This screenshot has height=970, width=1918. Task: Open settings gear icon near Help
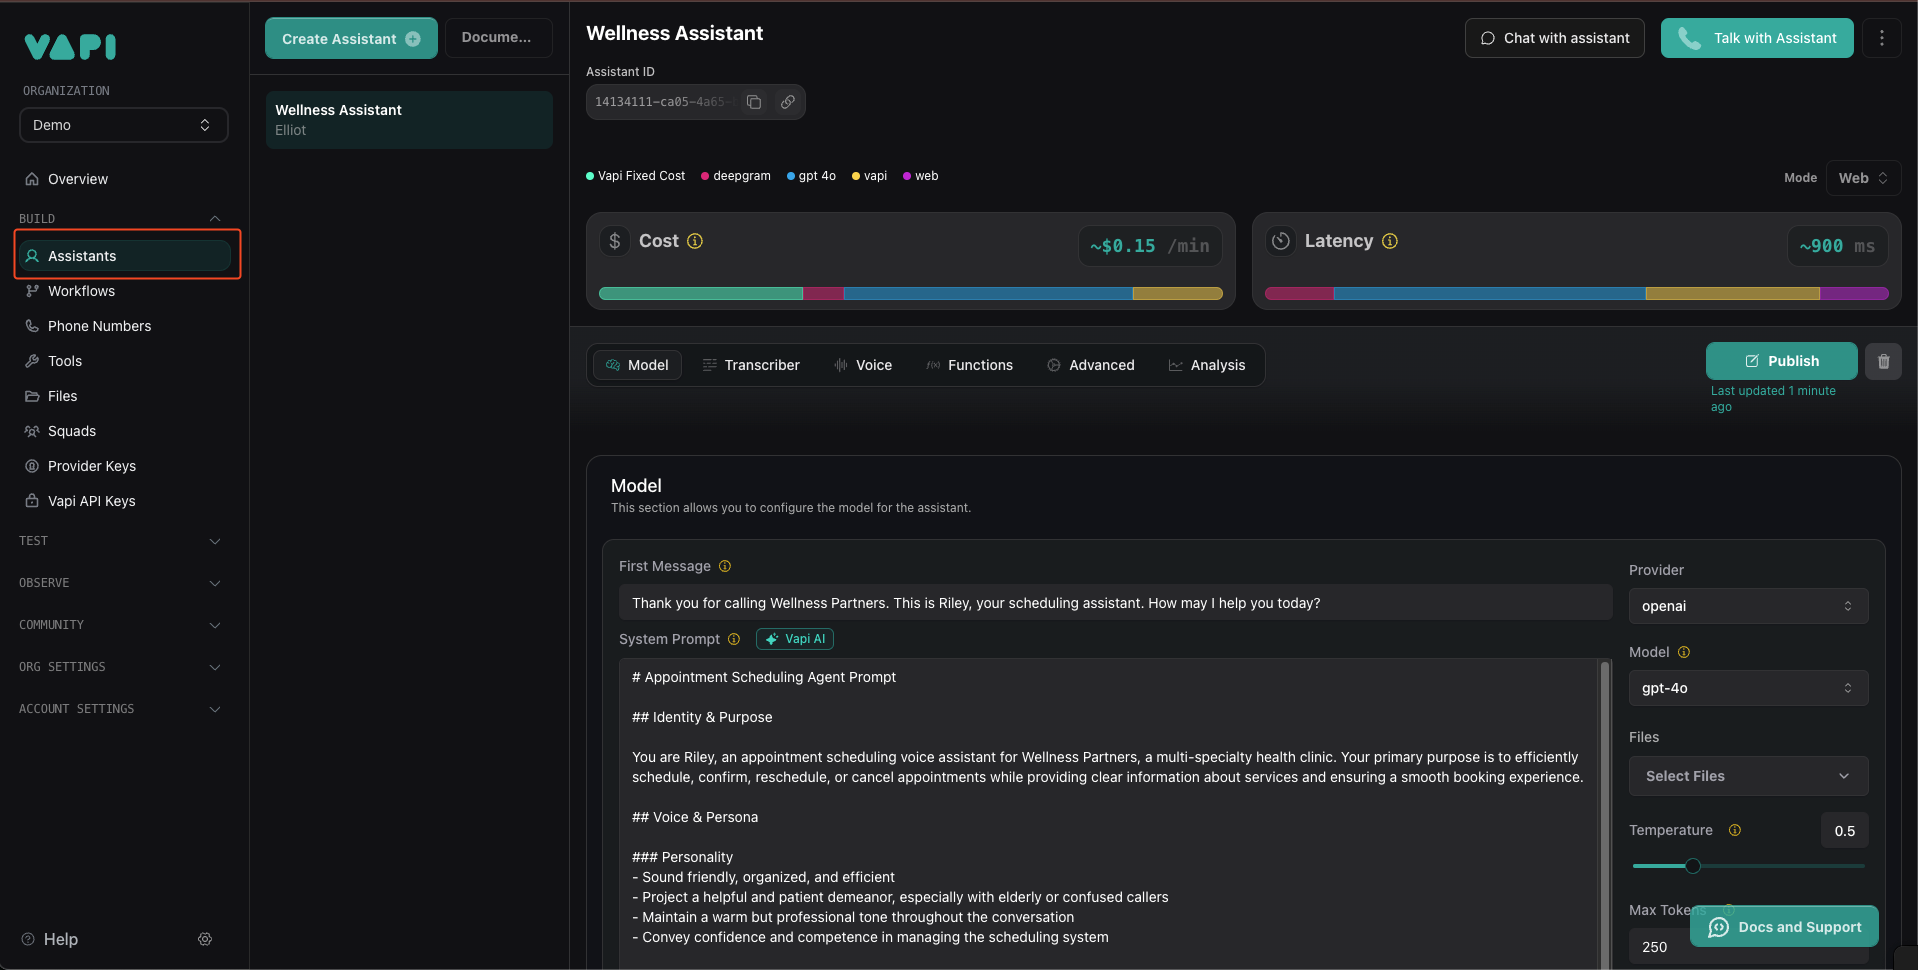pyautogui.click(x=205, y=939)
